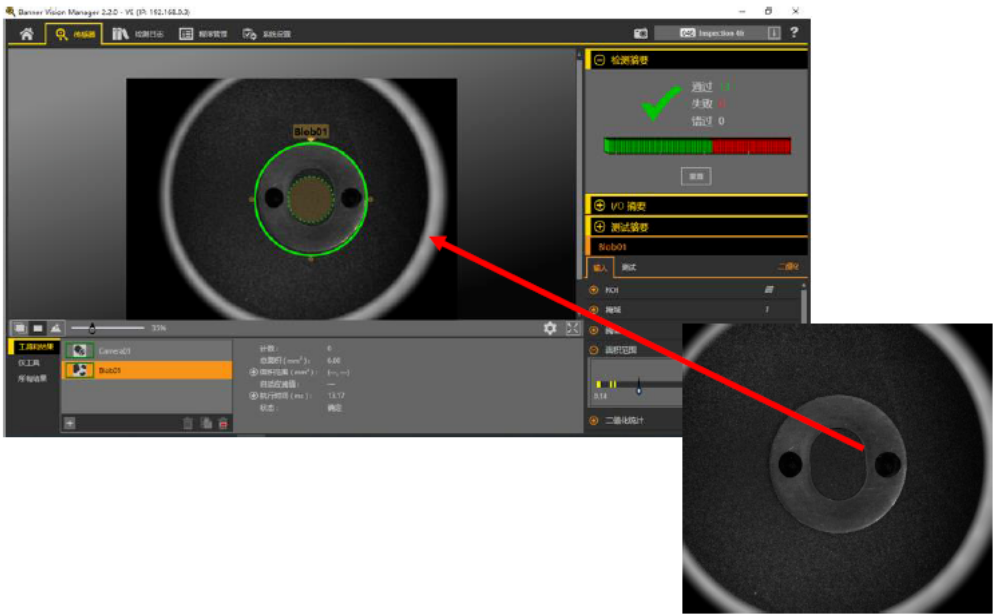995x616 pixels.
Task: Click the pass/fail history bar
Action: tap(697, 146)
